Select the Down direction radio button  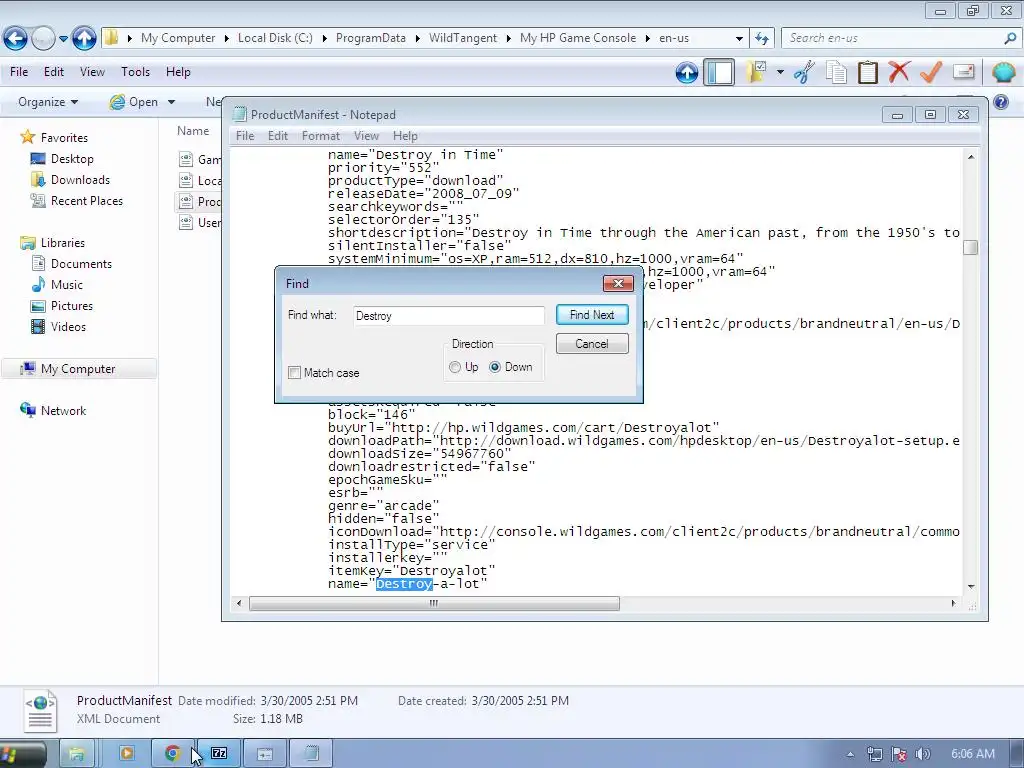(x=495, y=367)
